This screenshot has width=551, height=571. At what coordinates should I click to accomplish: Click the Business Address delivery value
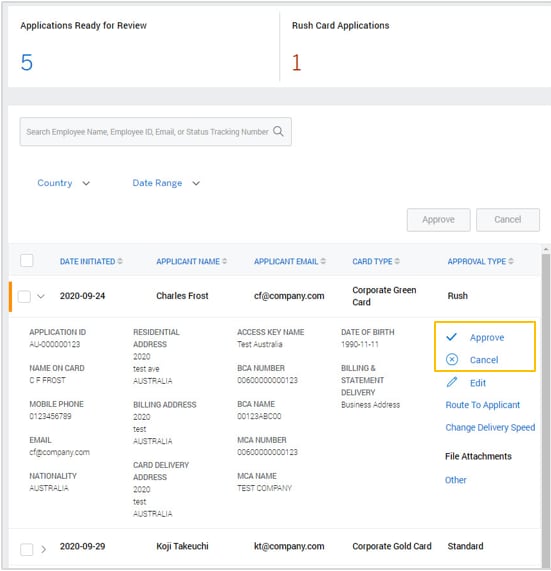(x=370, y=405)
